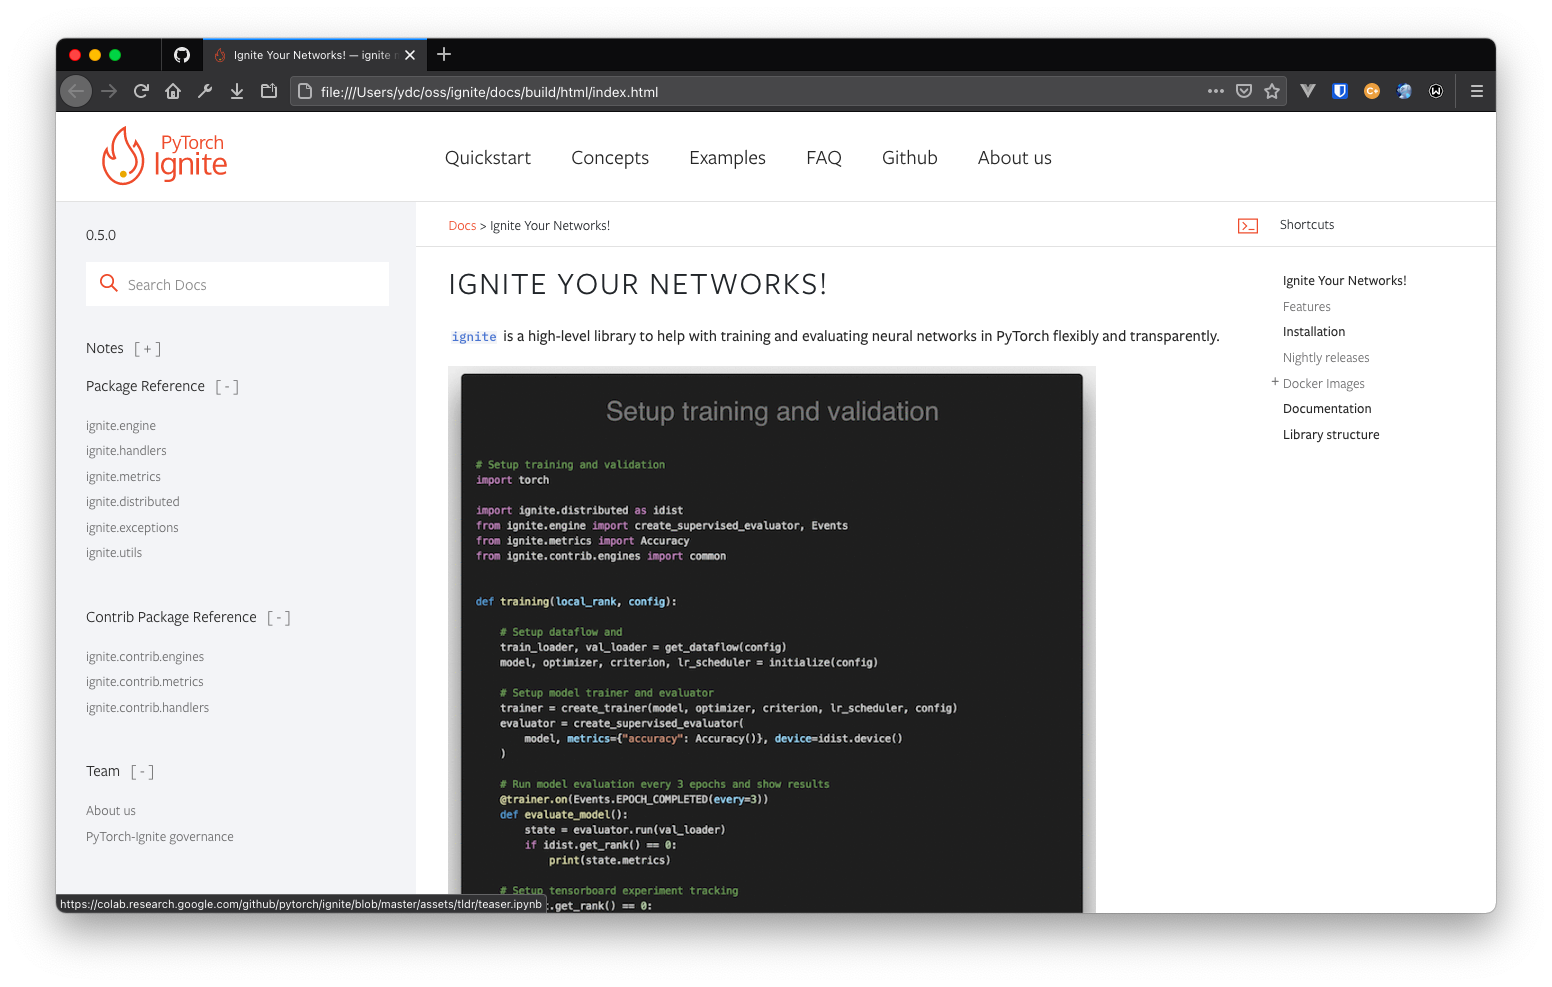The height and width of the screenshot is (987, 1552).
Task: Open the ignite.metrics reference
Action: (123, 477)
